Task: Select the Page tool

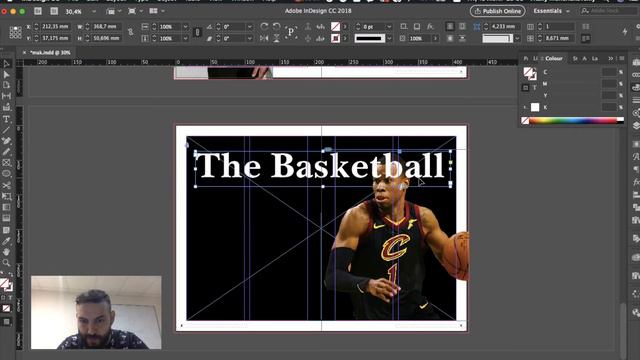Action: (6, 85)
